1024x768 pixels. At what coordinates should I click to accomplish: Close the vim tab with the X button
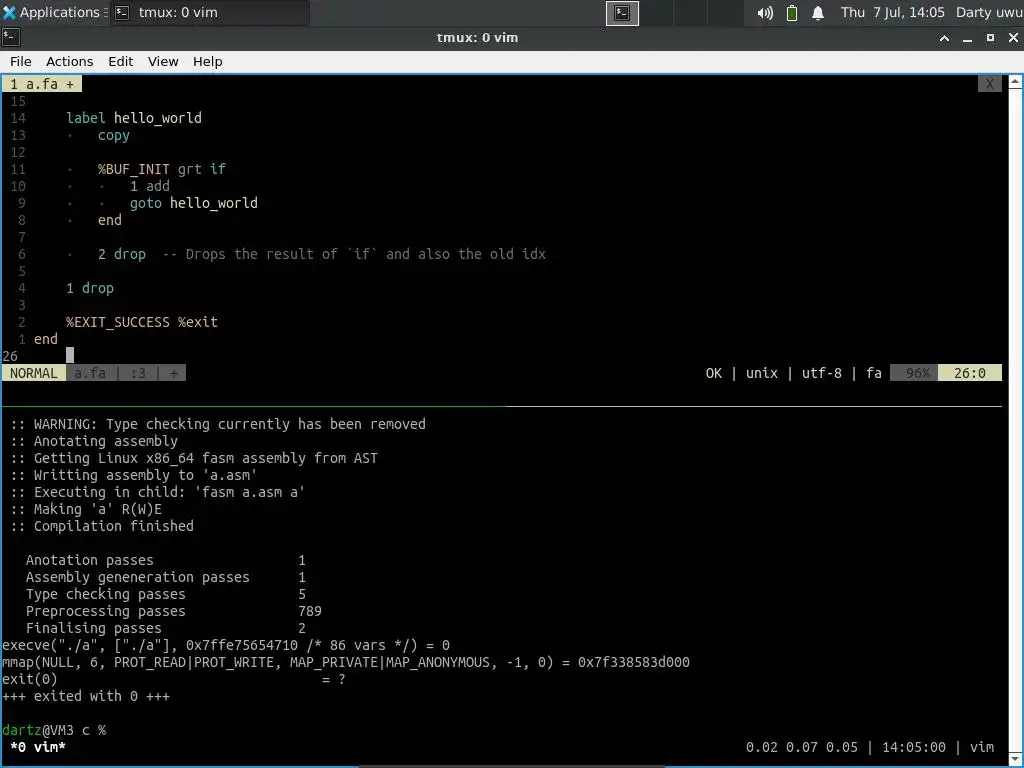(x=989, y=84)
